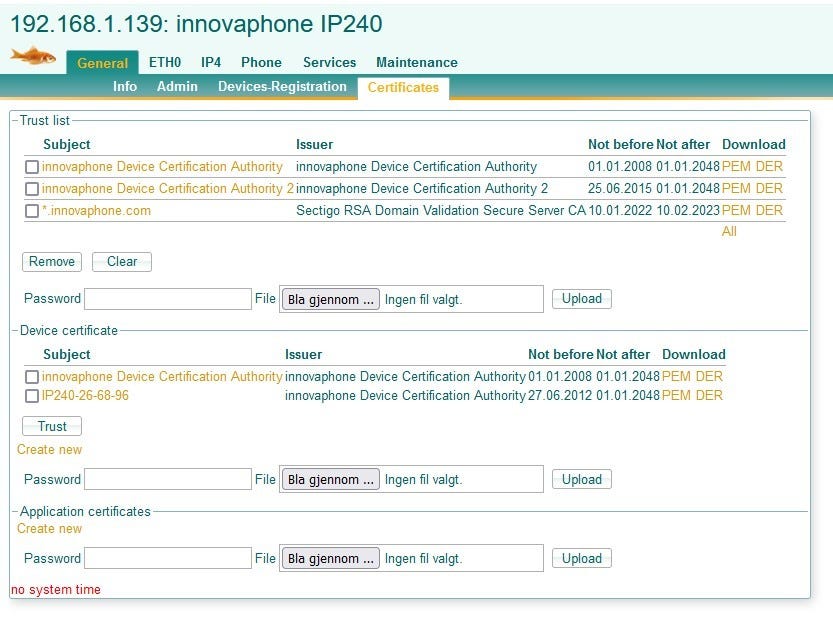Check the *.innovaphone.com certificate checkbox
The width and height of the screenshot is (833, 626).
32,211
